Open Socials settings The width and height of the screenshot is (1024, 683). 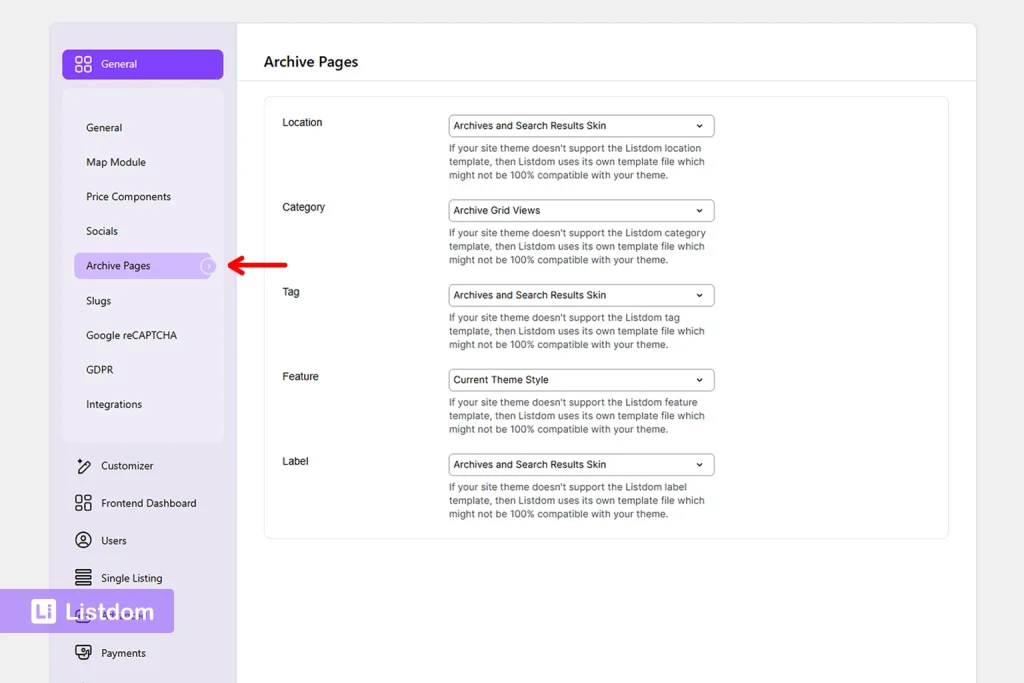(101, 231)
